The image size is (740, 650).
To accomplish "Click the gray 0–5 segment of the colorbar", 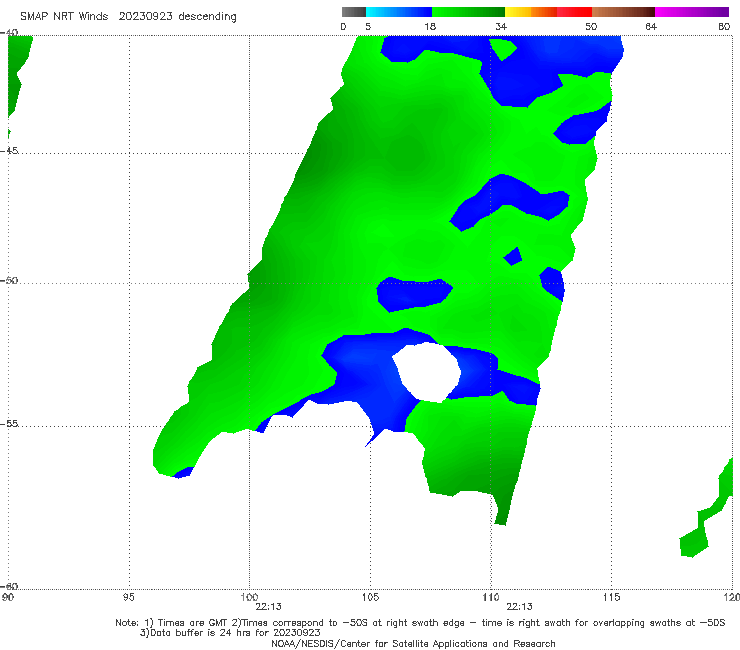I will pos(353,12).
